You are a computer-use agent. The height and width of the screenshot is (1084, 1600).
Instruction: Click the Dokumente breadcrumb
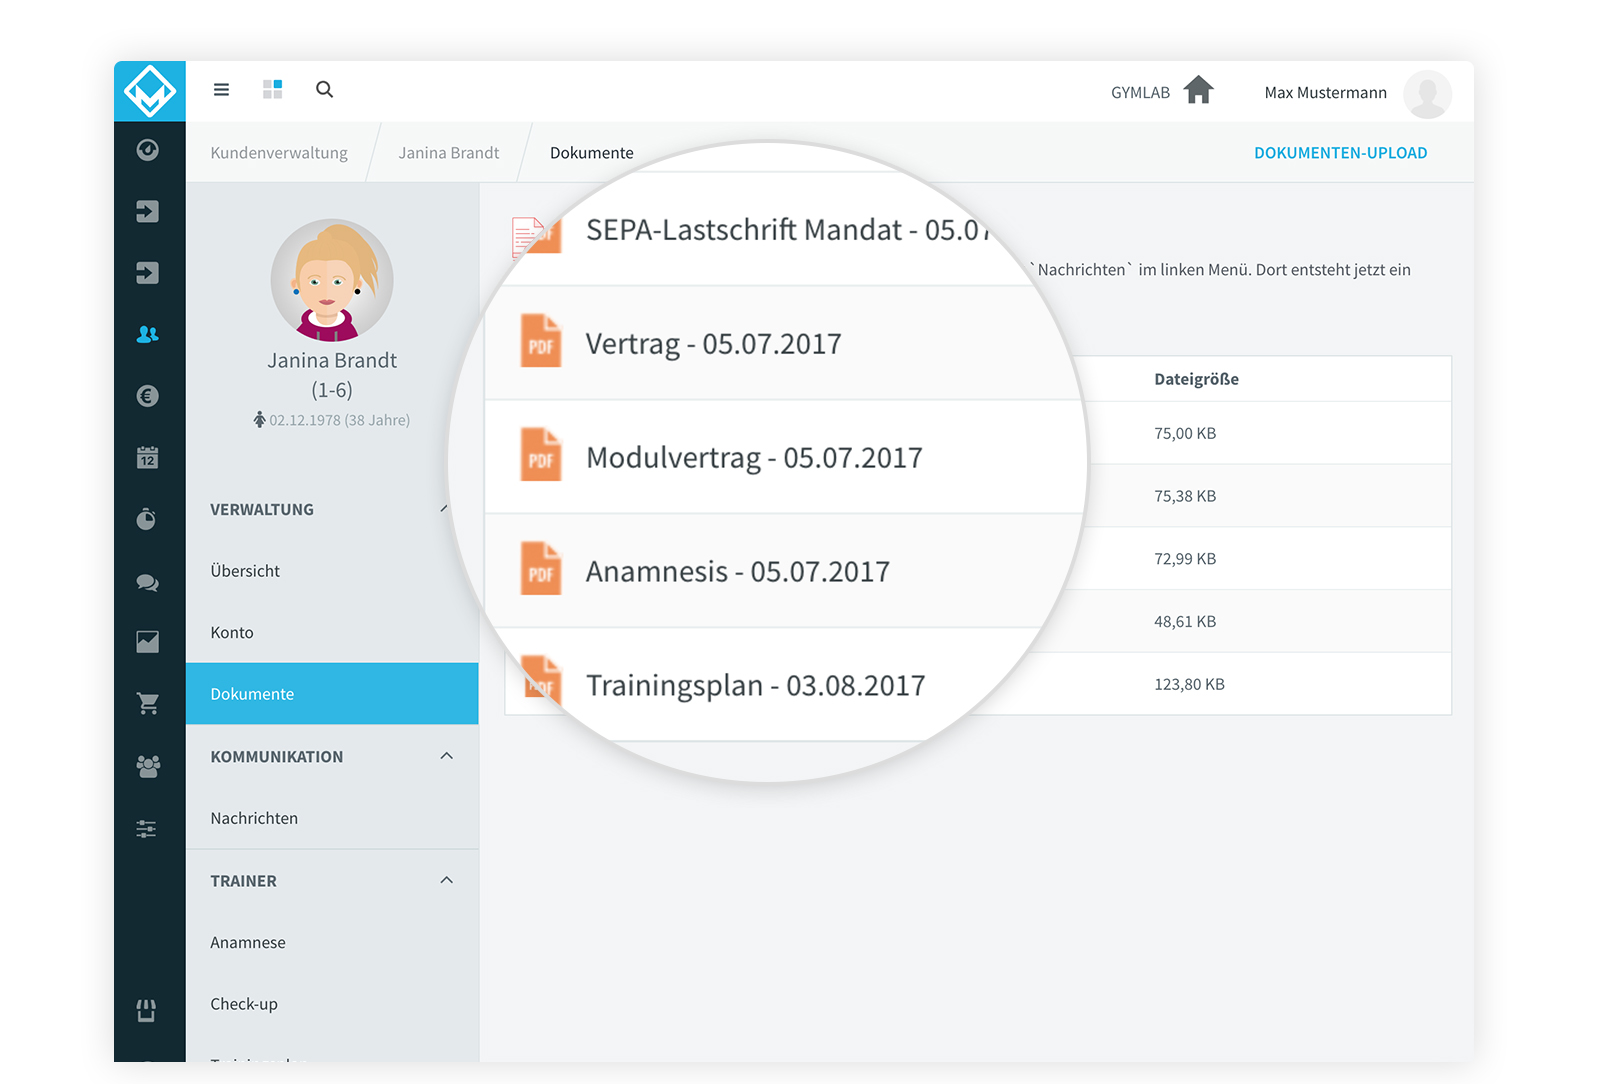592,153
